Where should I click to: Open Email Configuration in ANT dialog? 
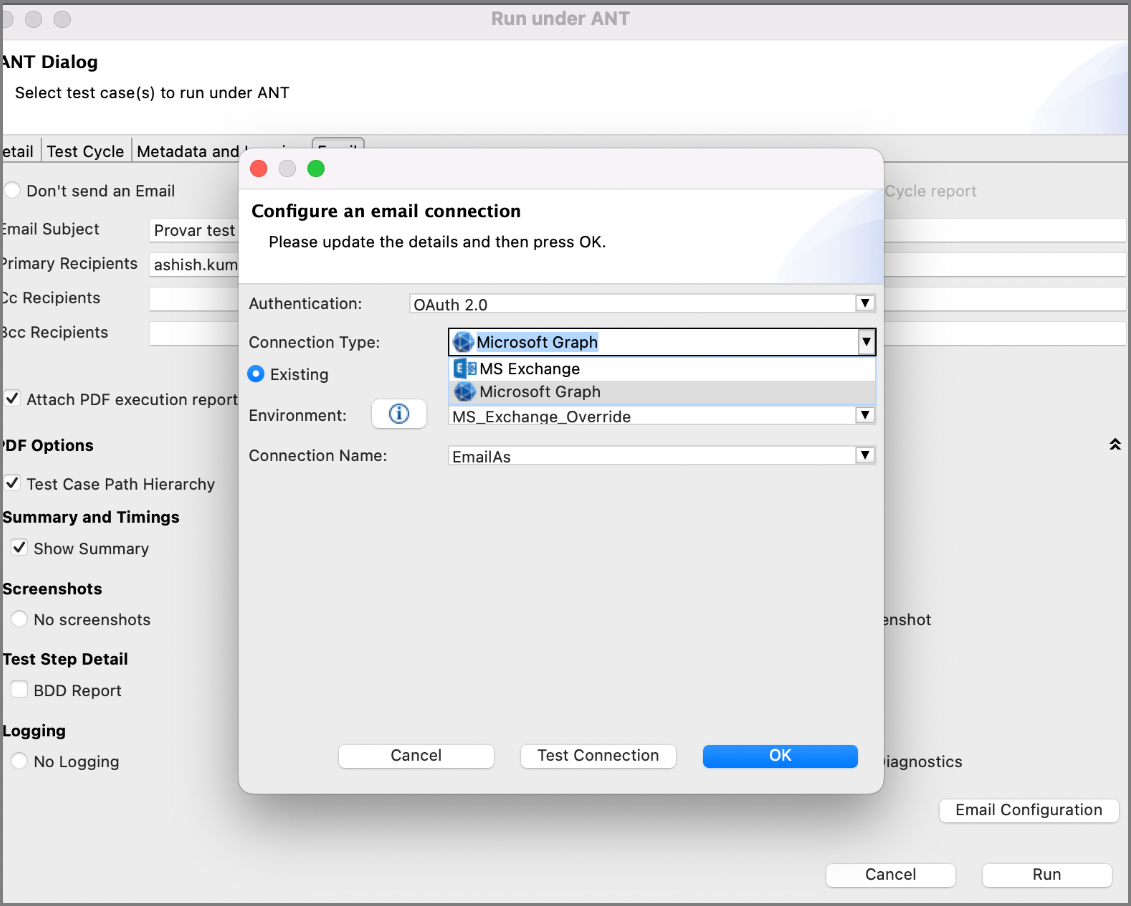pos(1029,810)
